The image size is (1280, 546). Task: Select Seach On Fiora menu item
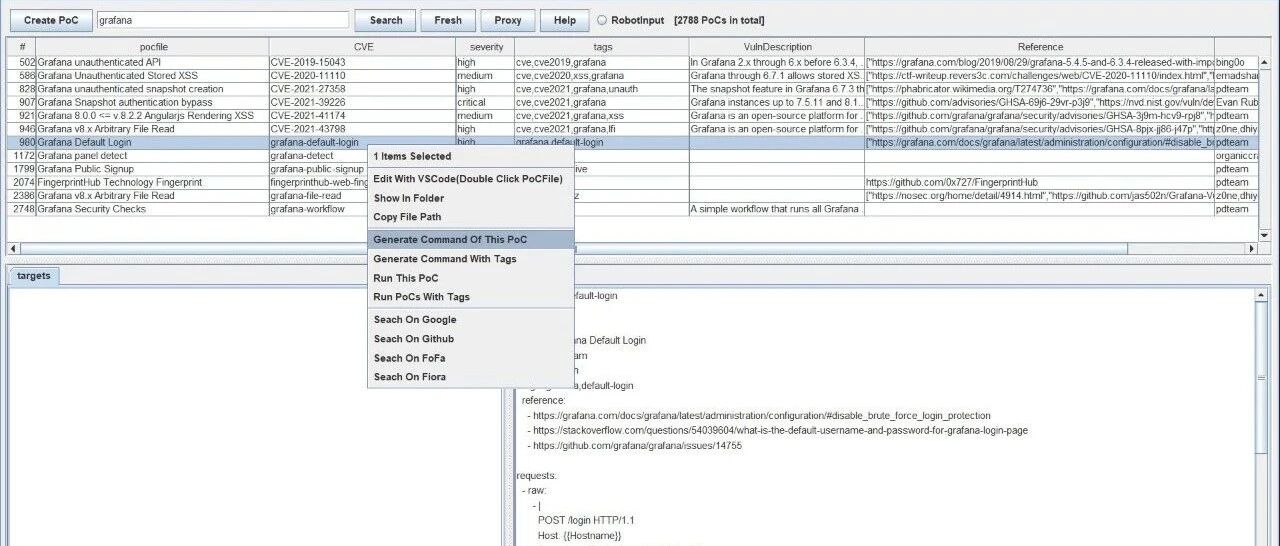coord(470,377)
